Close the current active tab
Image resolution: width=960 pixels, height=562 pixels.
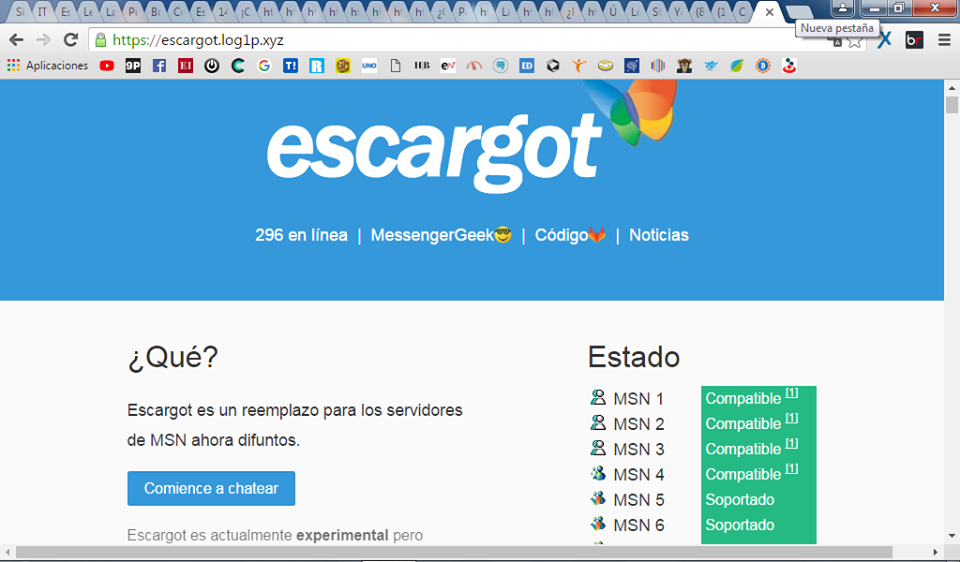[770, 12]
